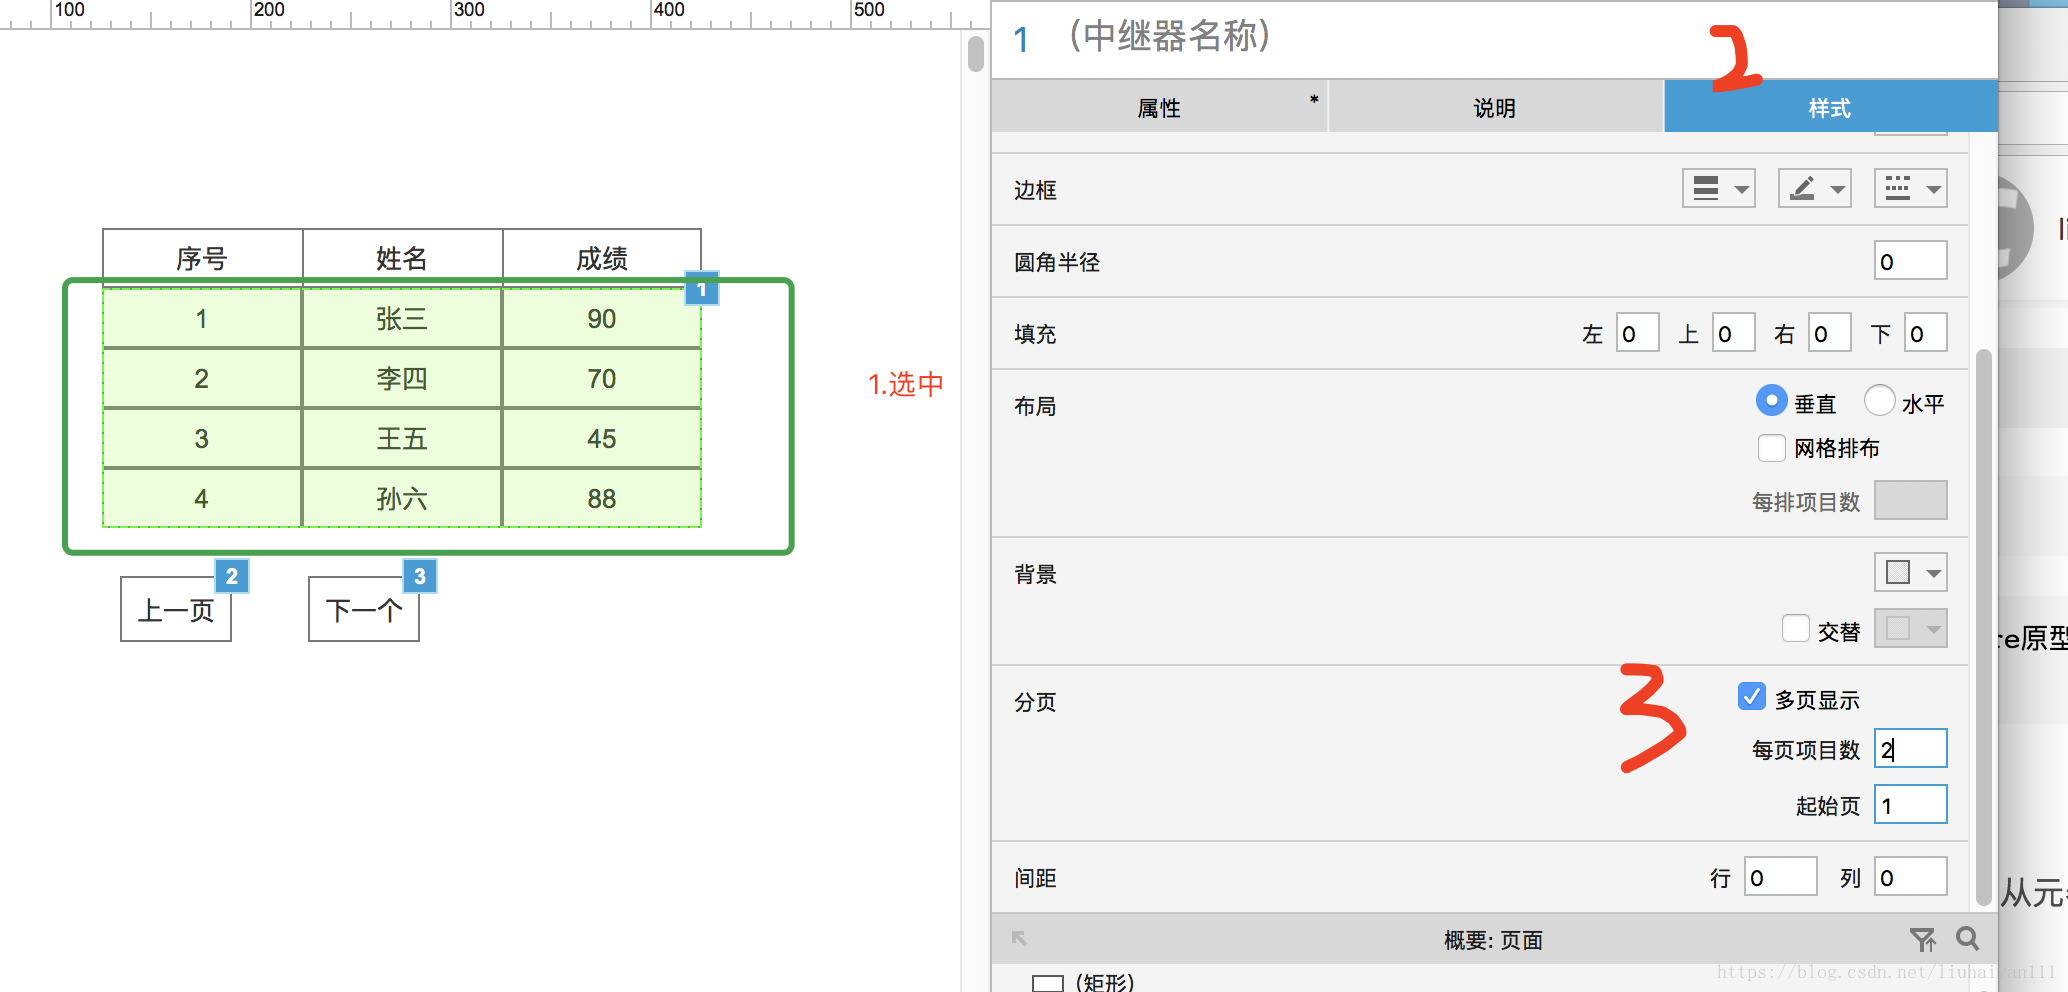Viewport: 2068px width, 992px height.
Task: Open border line width dropdown
Action: click(1719, 188)
